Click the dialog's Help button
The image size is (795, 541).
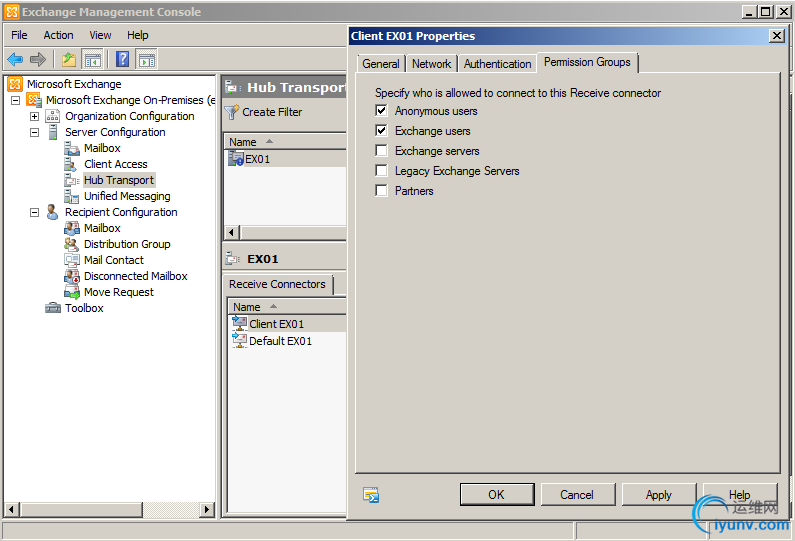pos(740,494)
